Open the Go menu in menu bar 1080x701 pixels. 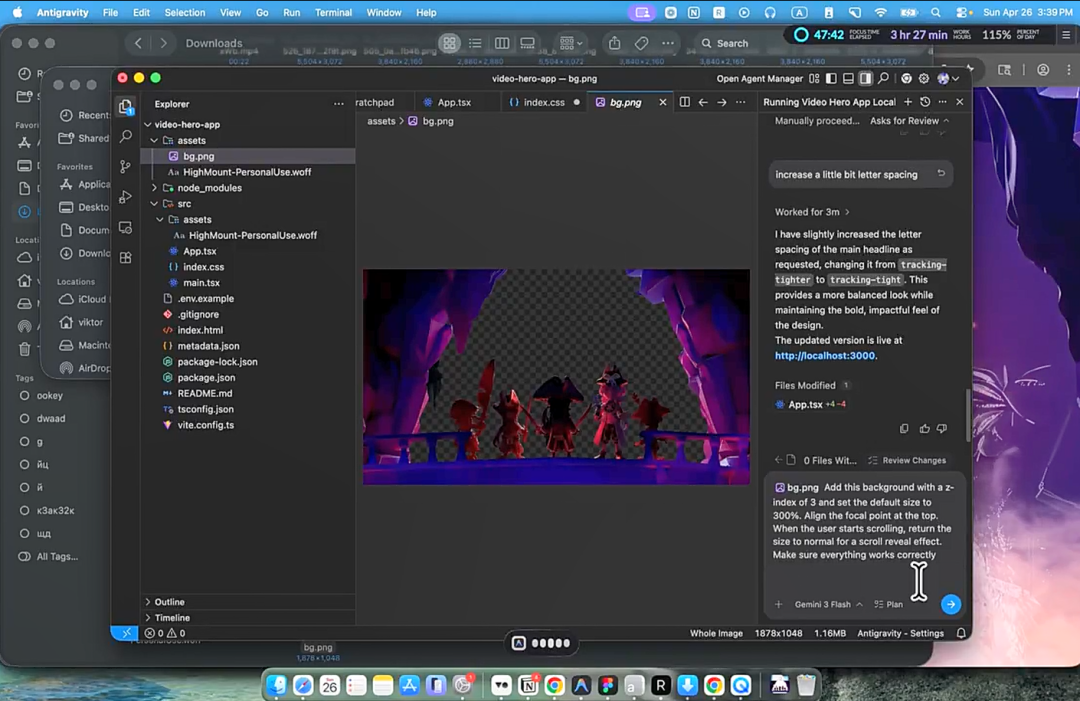pyautogui.click(x=262, y=12)
